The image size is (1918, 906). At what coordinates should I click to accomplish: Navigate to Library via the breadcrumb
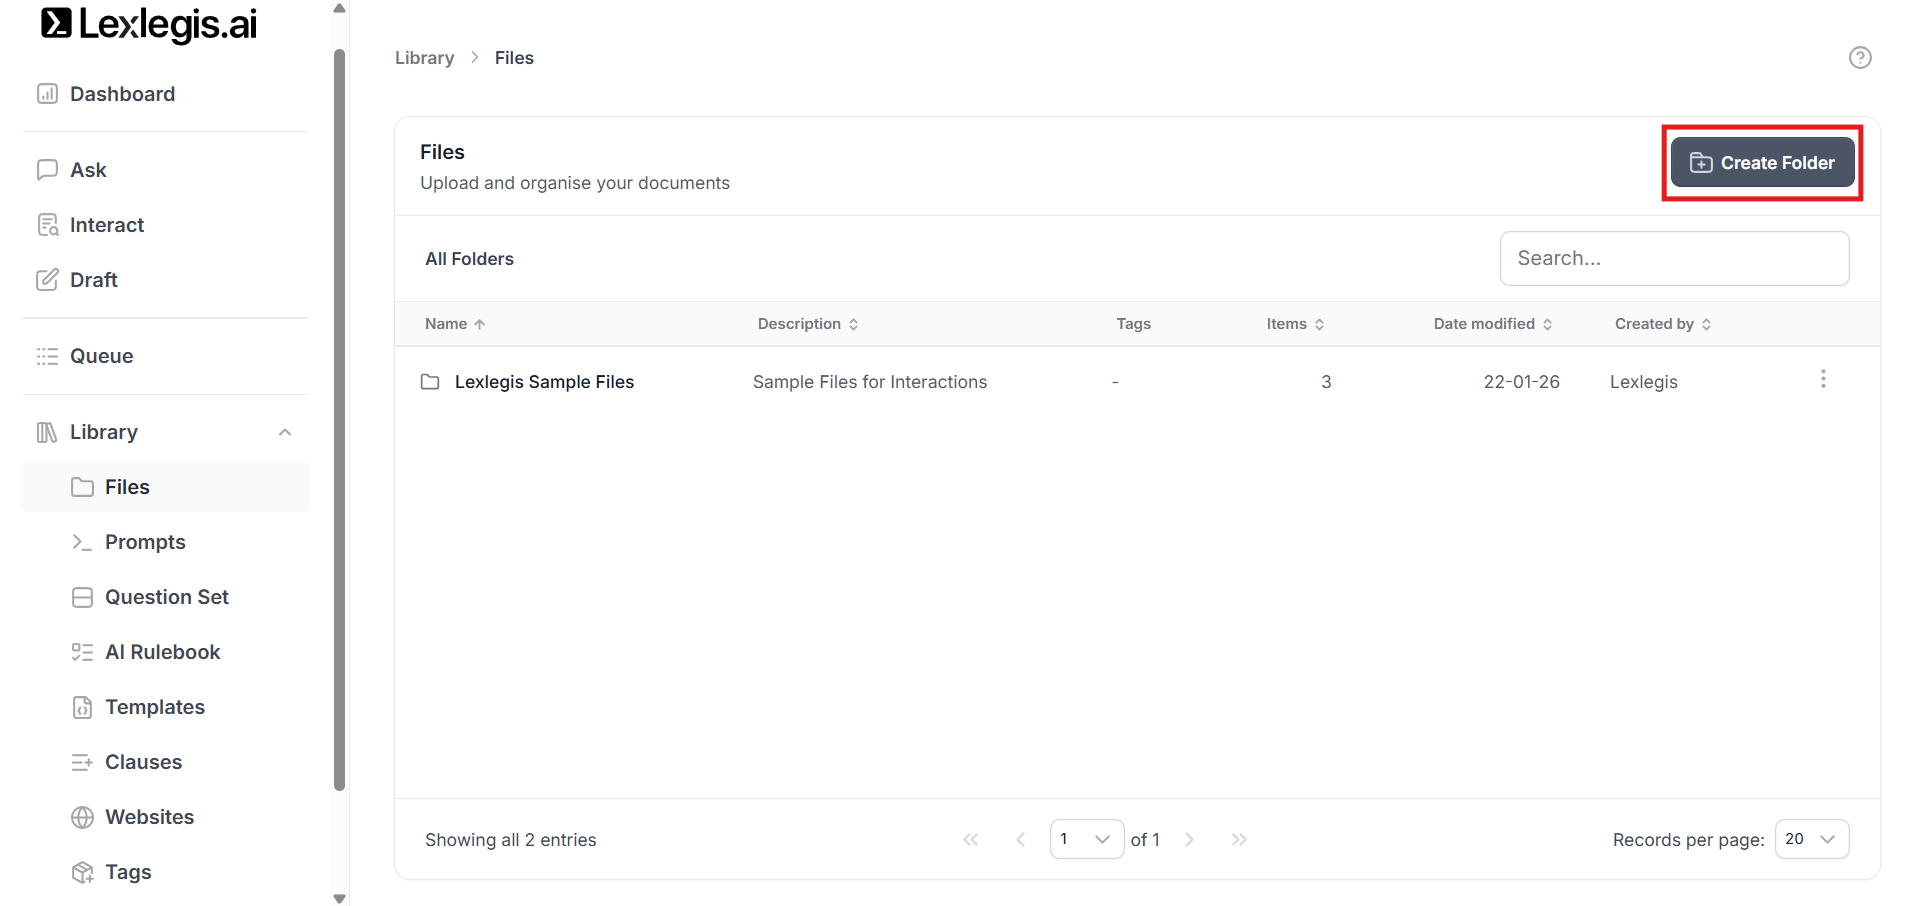424,58
